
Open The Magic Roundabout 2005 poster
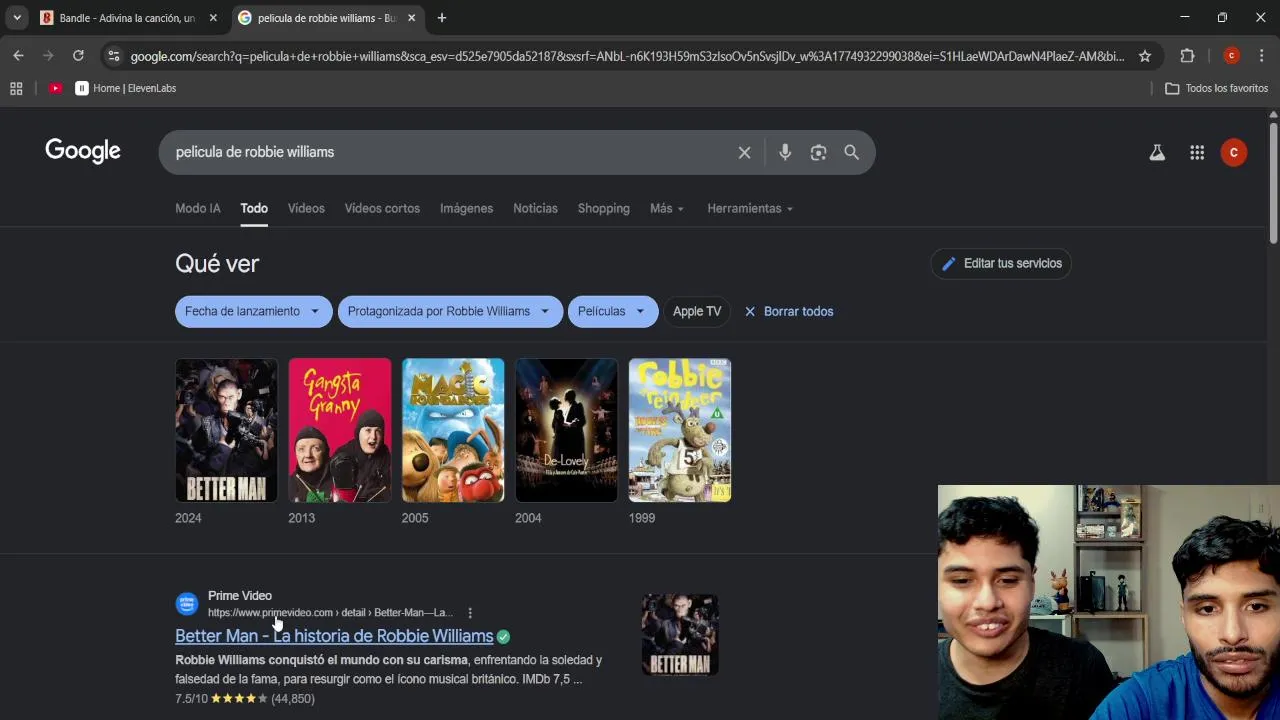(x=453, y=430)
